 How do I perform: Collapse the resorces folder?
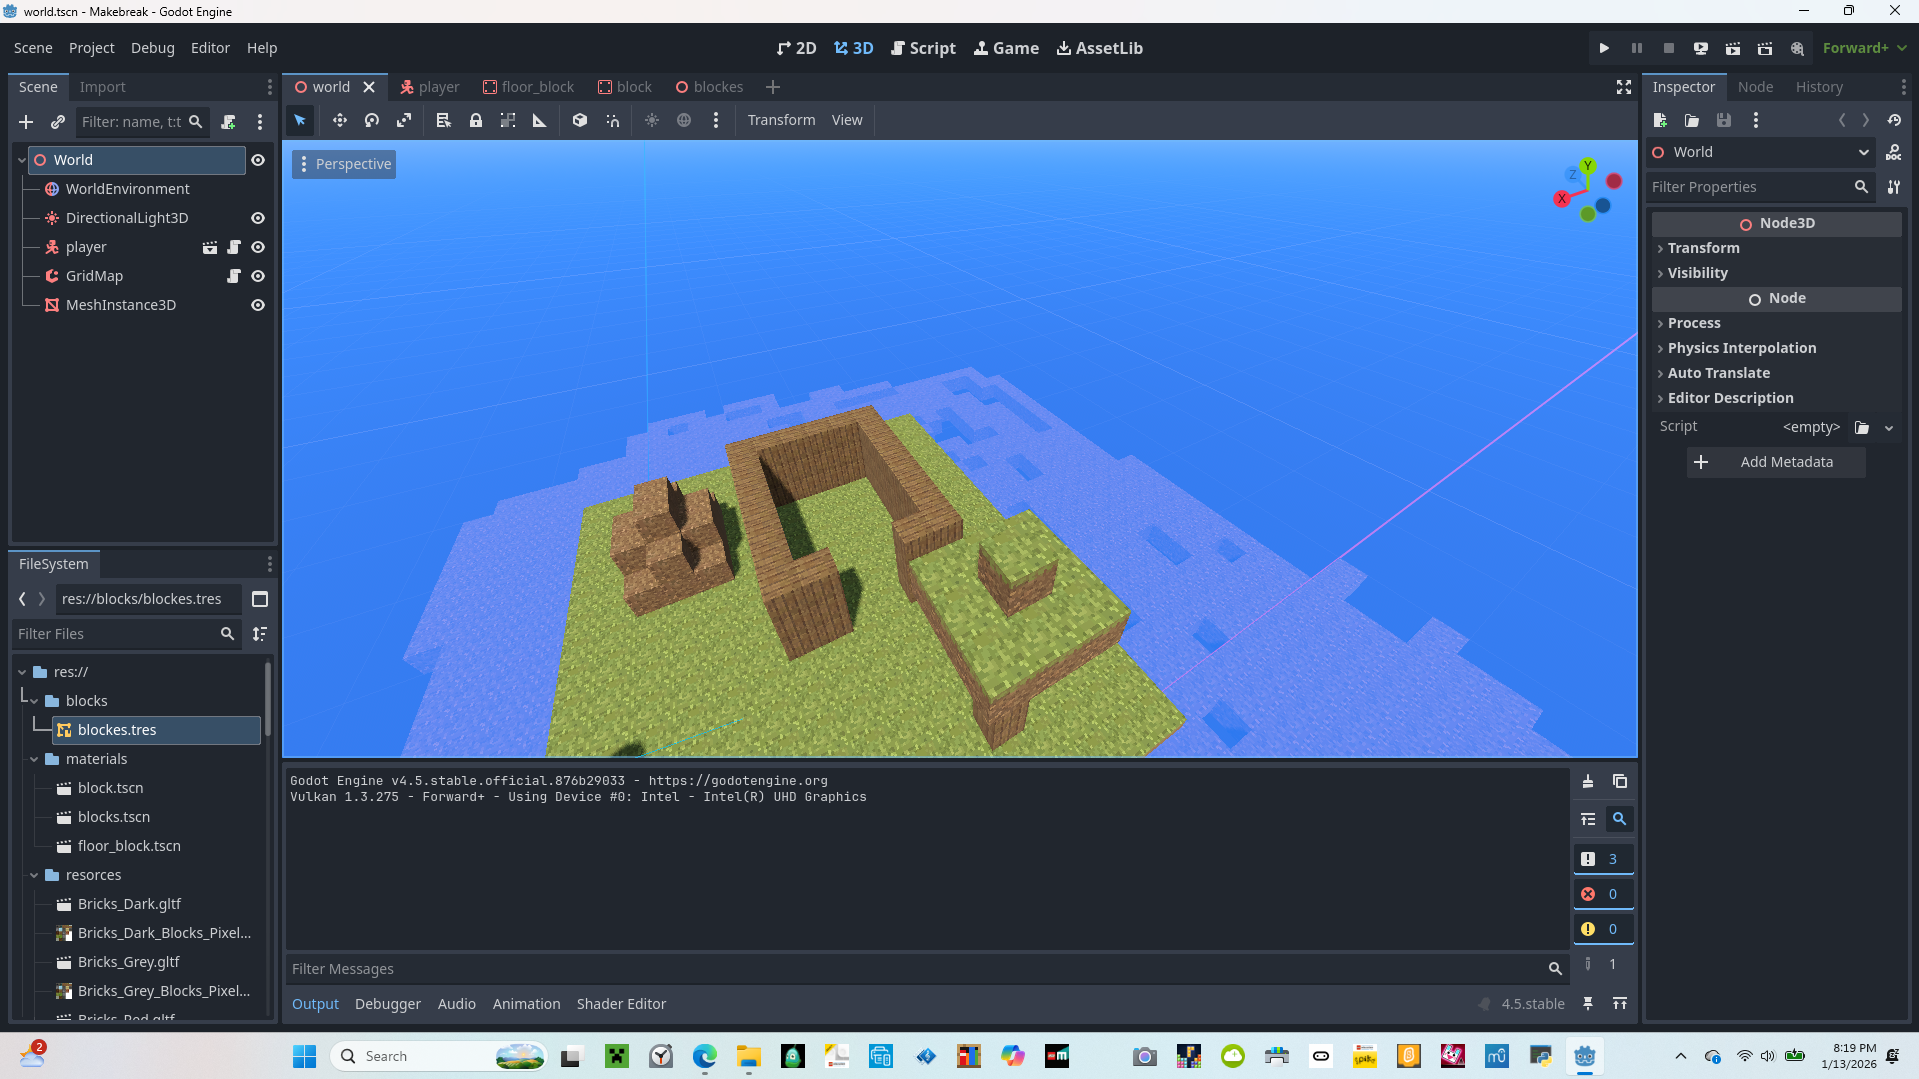click(34, 875)
